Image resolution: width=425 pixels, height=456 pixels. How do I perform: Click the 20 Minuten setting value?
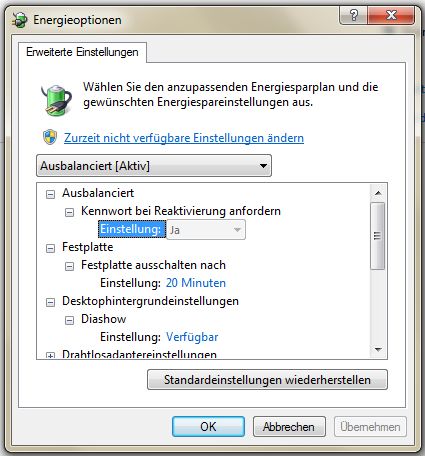(x=196, y=283)
